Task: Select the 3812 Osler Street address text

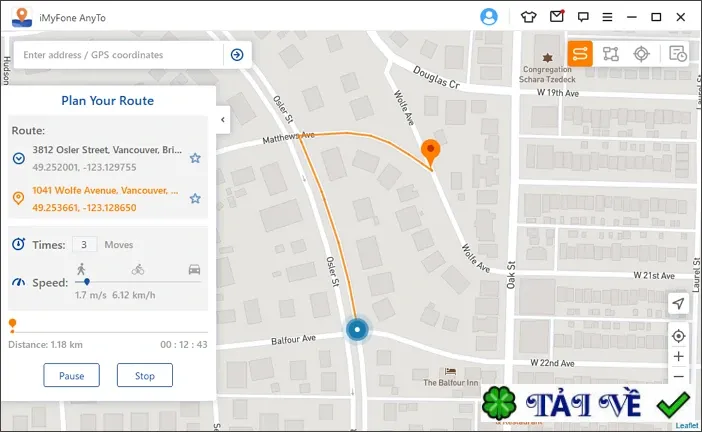Action: coord(107,150)
